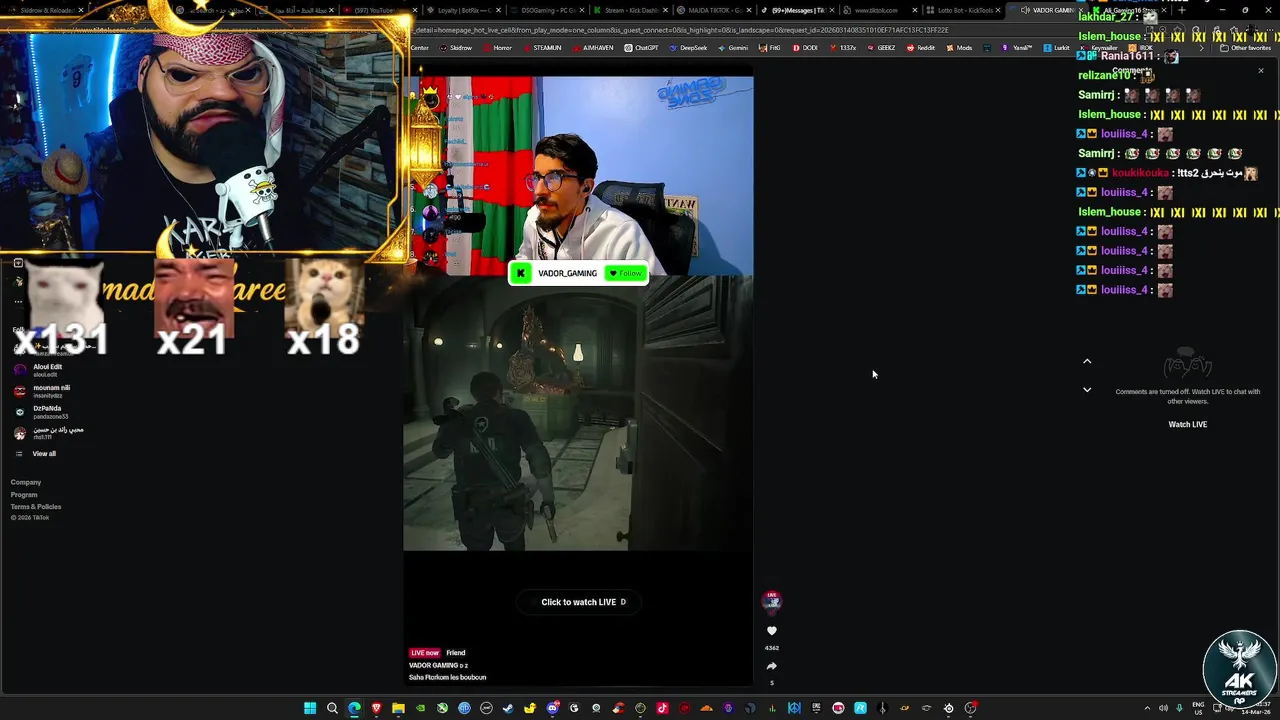Open the Windows Start menu
The width and height of the screenshot is (1280, 720).
[310, 708]
